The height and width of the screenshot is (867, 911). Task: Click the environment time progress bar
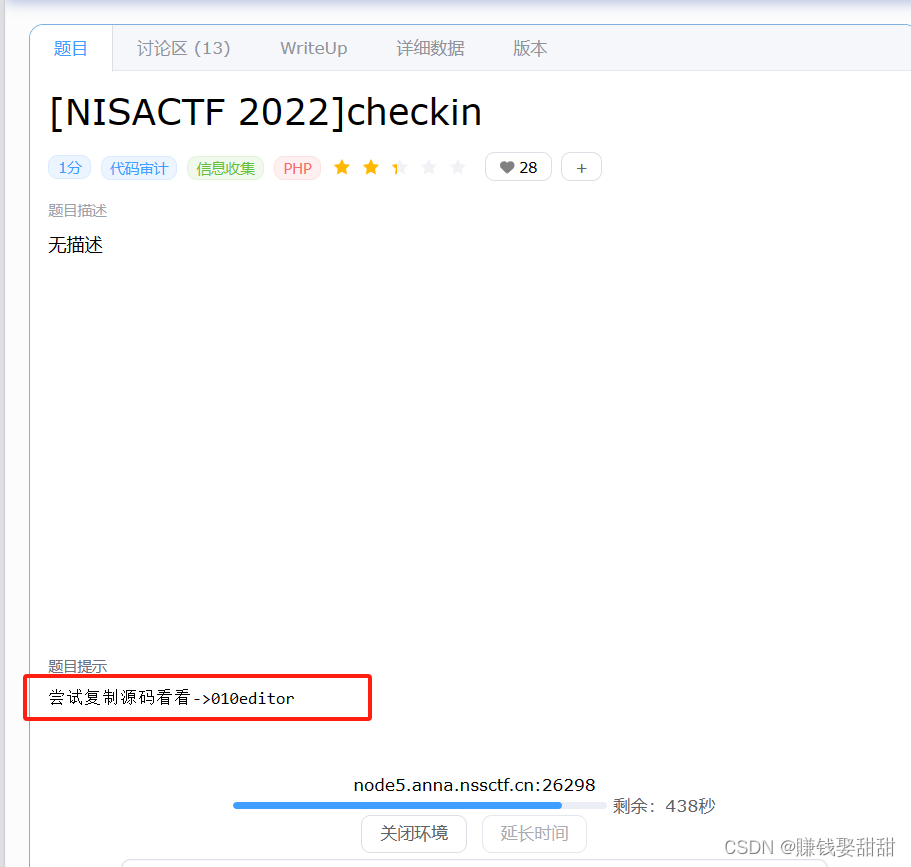pos(420,805)
